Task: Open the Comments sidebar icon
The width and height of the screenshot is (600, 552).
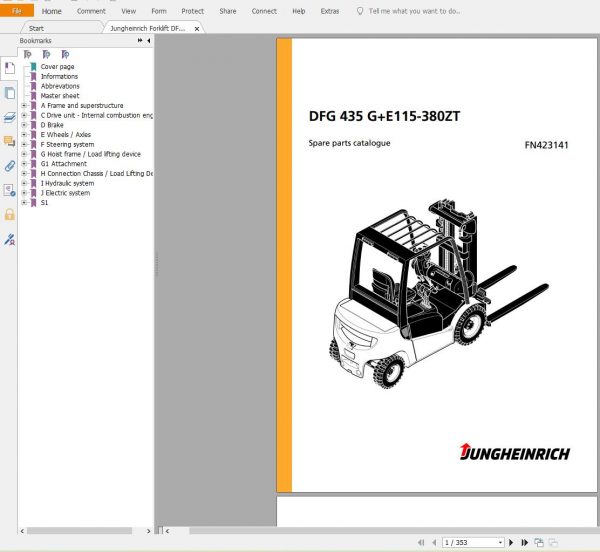Action: [9, 141]
